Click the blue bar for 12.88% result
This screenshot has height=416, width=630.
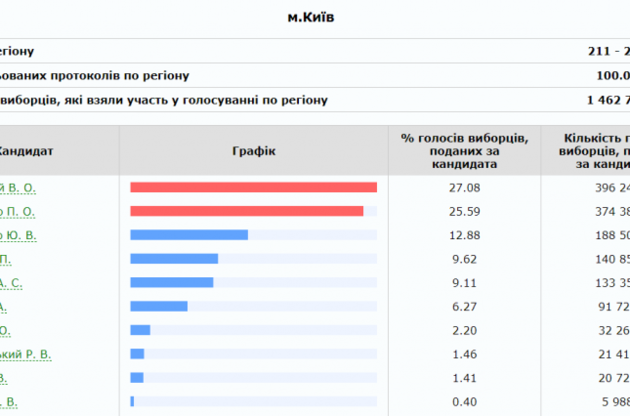(x=189, y=235)
